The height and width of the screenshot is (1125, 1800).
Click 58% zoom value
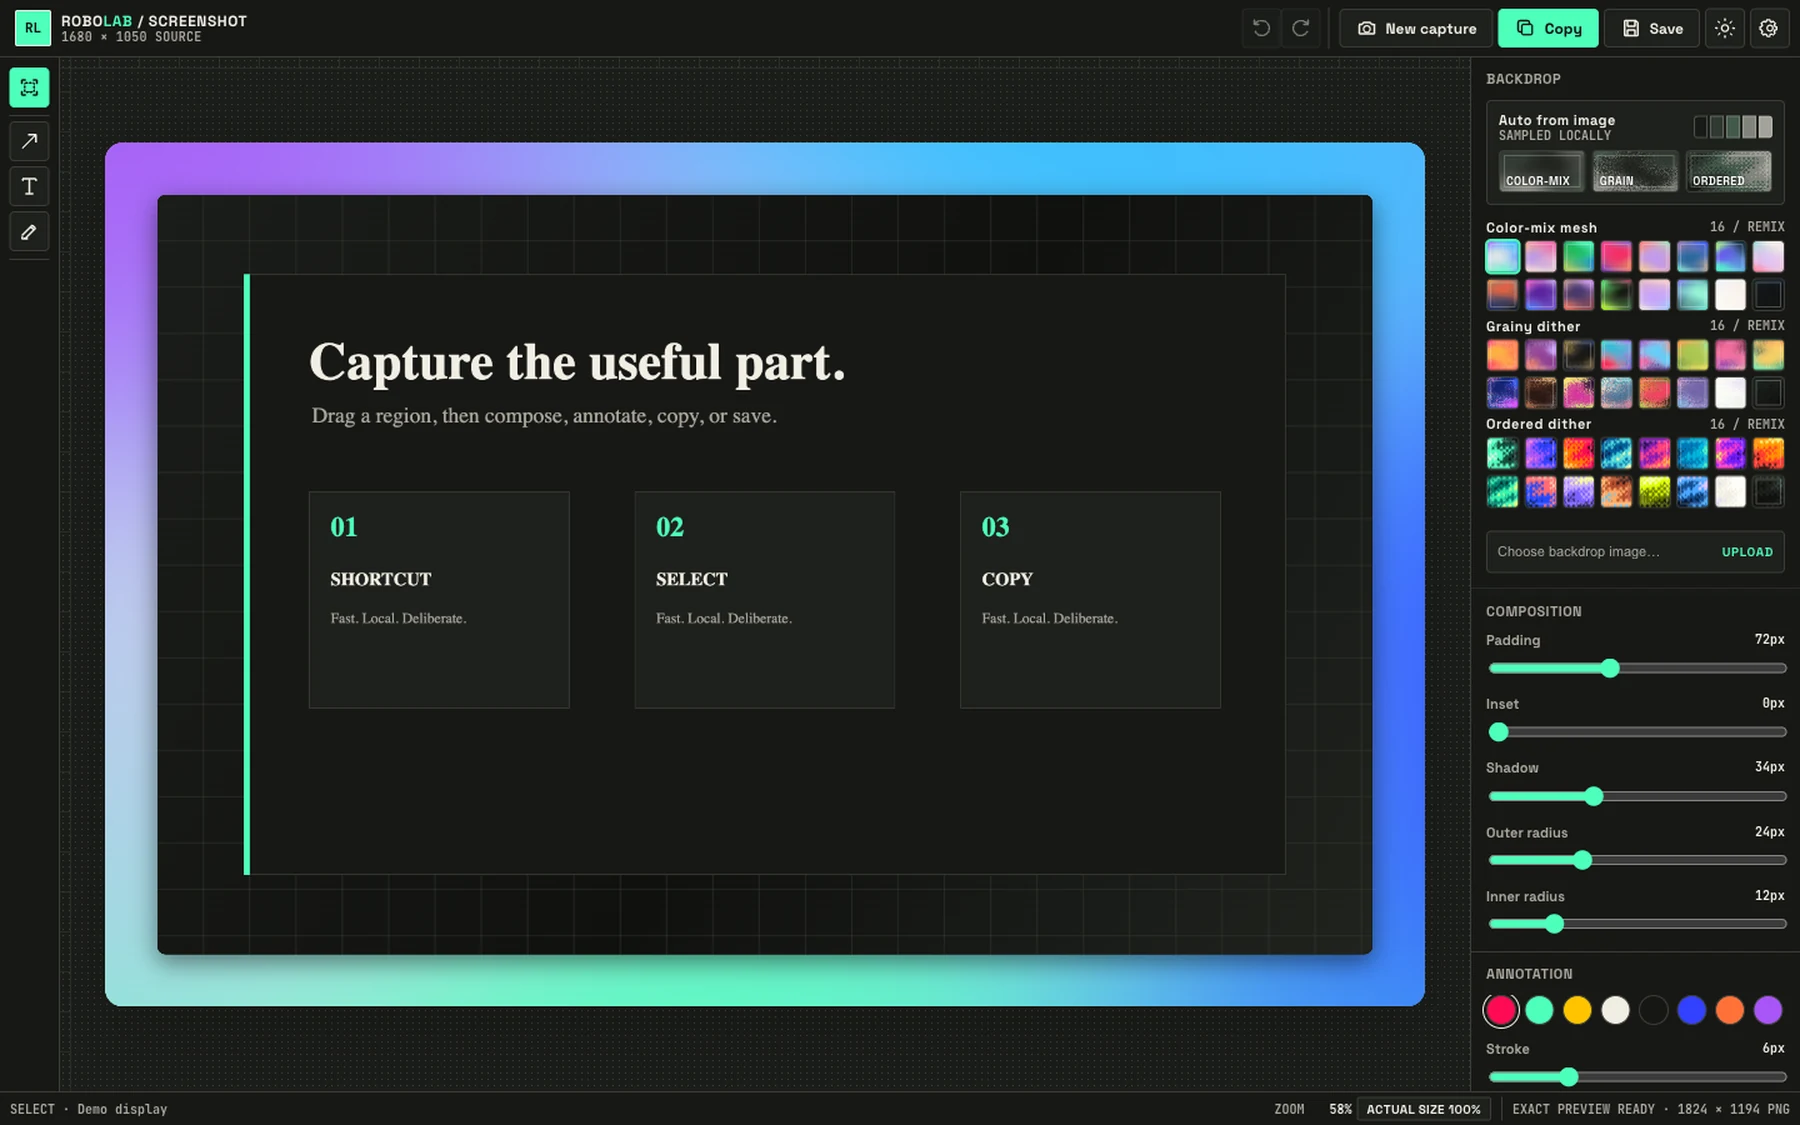pyautogui.click(x=1340, y=1109)
